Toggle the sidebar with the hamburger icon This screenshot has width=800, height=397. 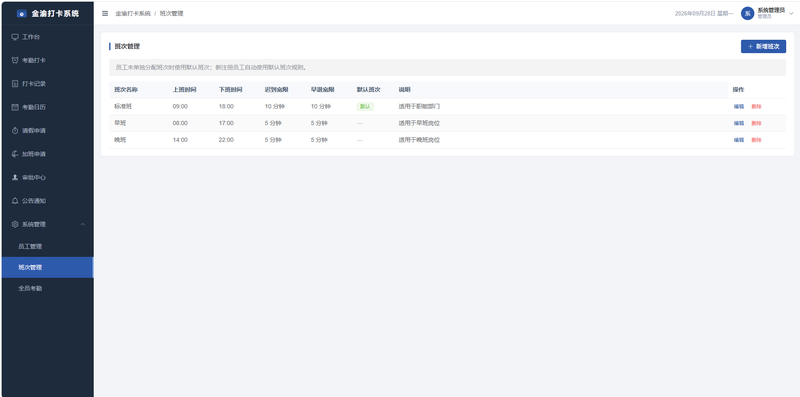coord(105,14)
